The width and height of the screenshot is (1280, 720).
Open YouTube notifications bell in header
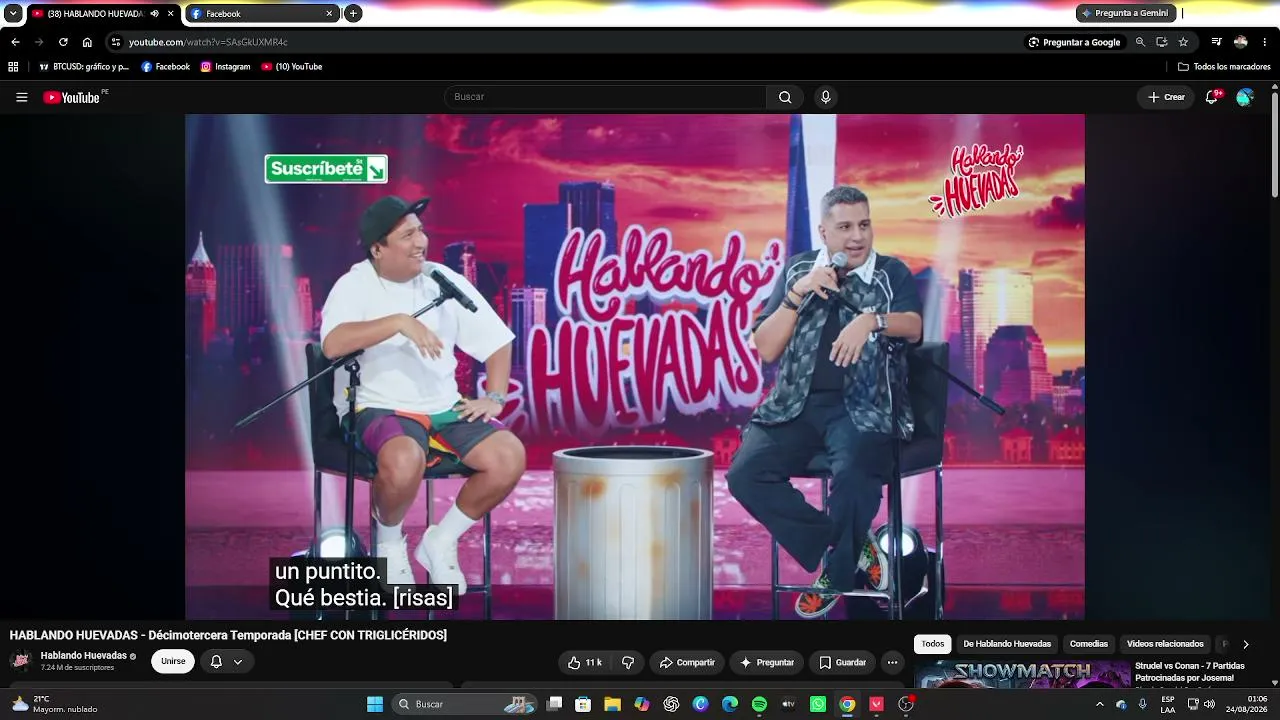[1212, 97]
